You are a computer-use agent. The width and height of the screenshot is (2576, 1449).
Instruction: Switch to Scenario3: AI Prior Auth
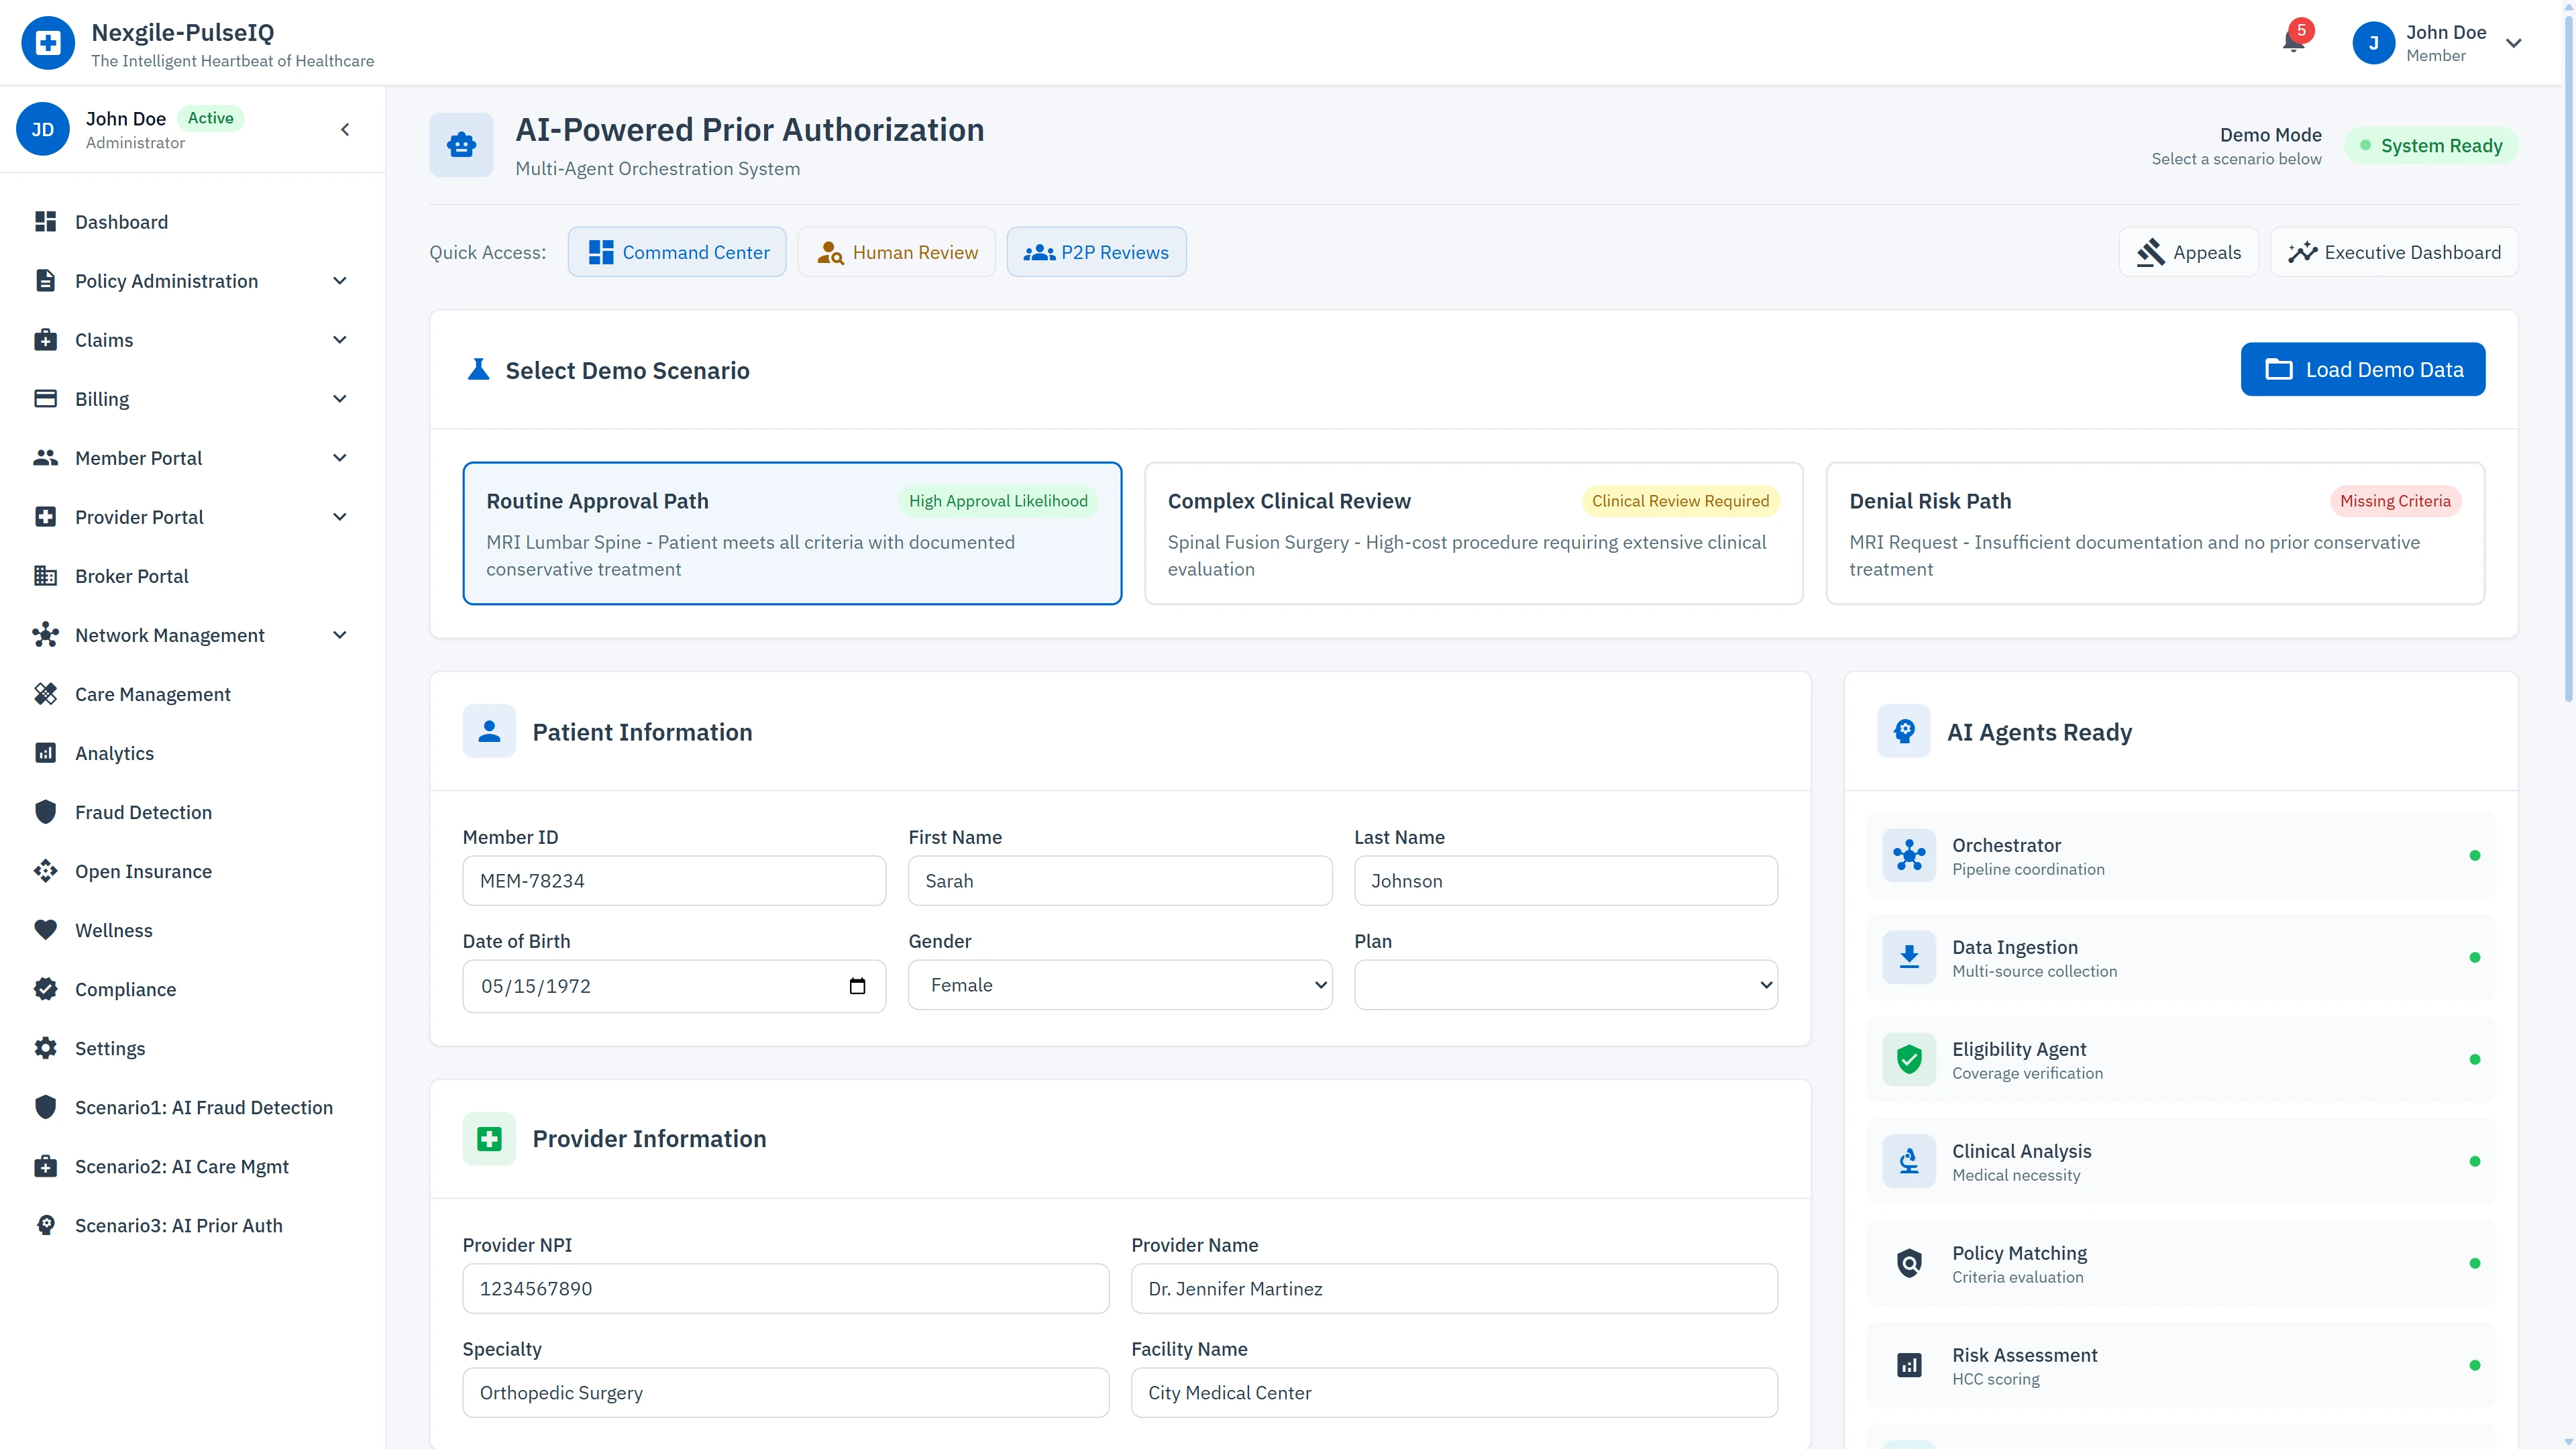(x=178, y=1225)
